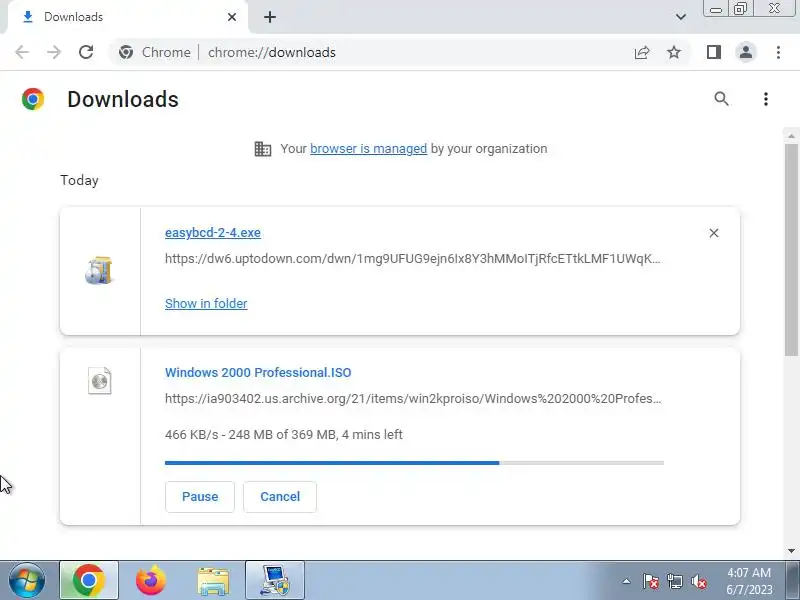The image size is (800, 600).
Task: Open the side panel icon
Action: coord(714,52)
